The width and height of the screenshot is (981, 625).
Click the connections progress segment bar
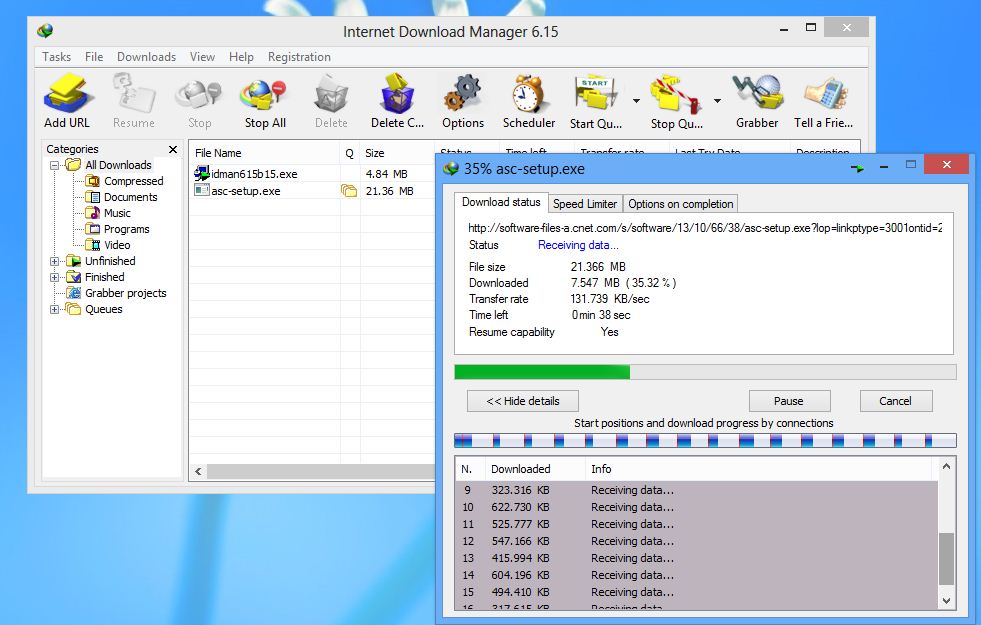705,441
